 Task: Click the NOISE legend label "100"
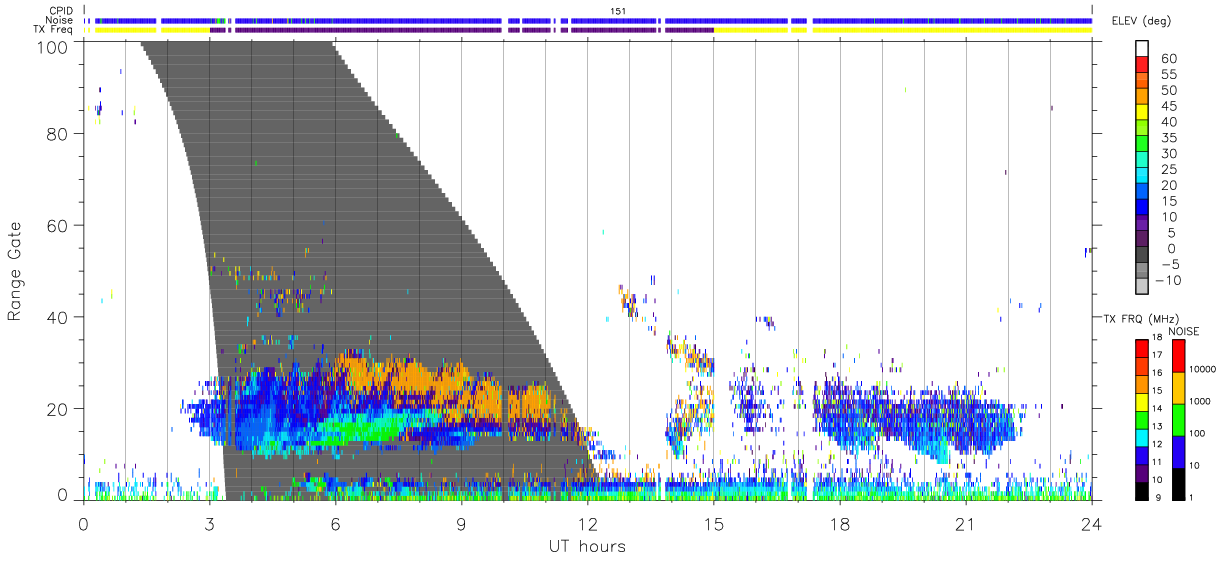[x=1198, y=434]
